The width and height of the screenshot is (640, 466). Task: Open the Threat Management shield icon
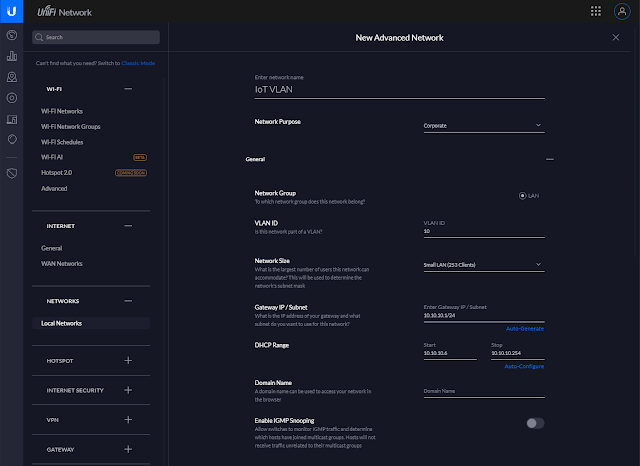(x=12, y=173)
